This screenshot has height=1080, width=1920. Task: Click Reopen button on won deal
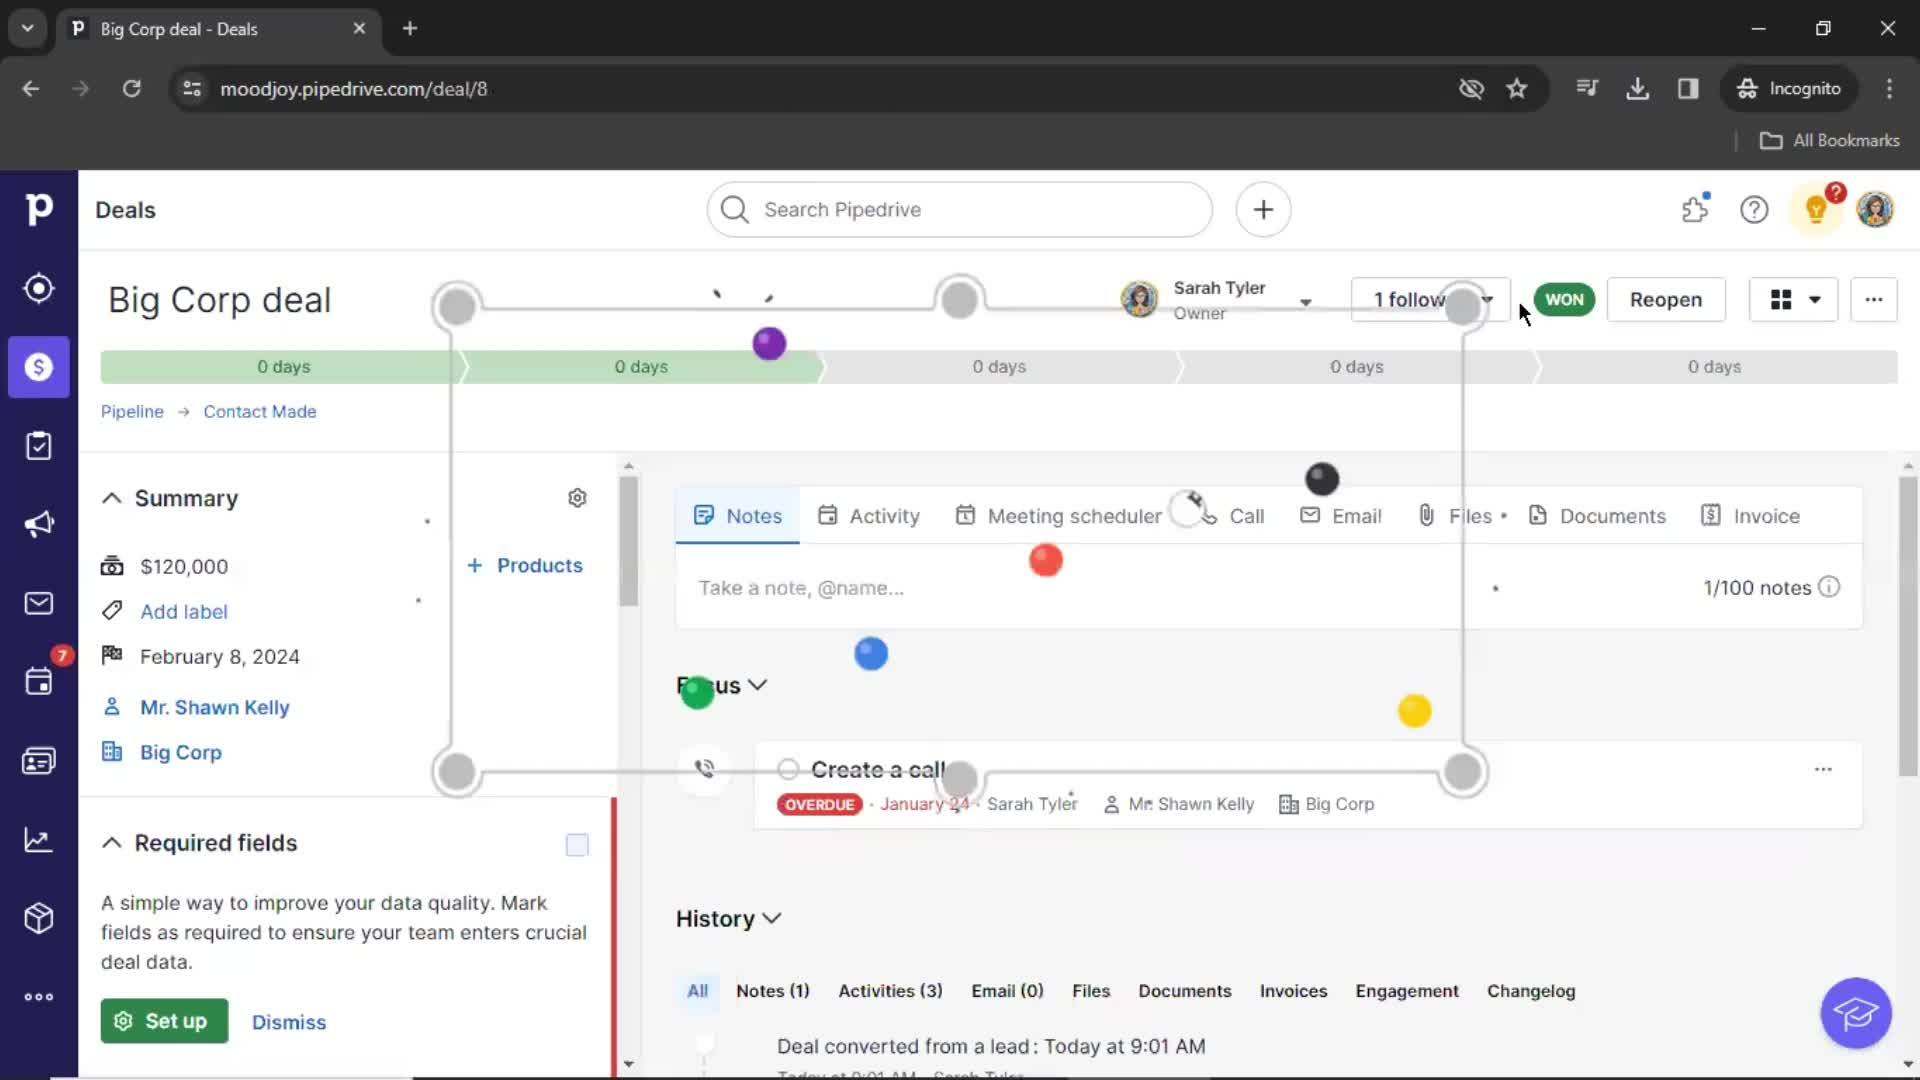1665,299
